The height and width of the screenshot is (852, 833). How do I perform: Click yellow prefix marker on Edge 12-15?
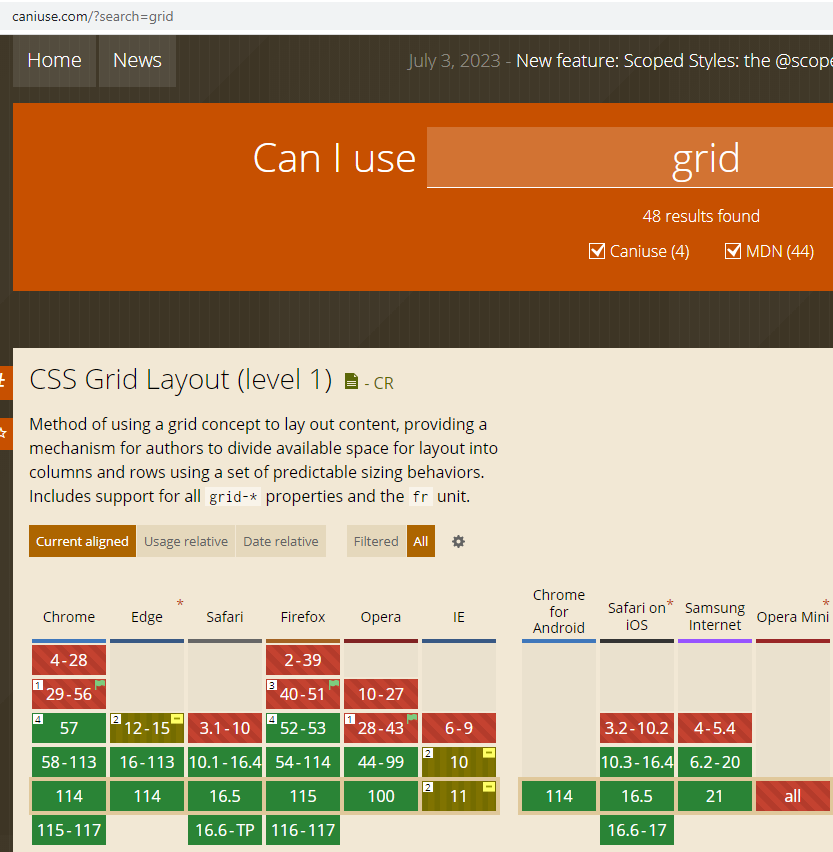click(x=177, y=719)
